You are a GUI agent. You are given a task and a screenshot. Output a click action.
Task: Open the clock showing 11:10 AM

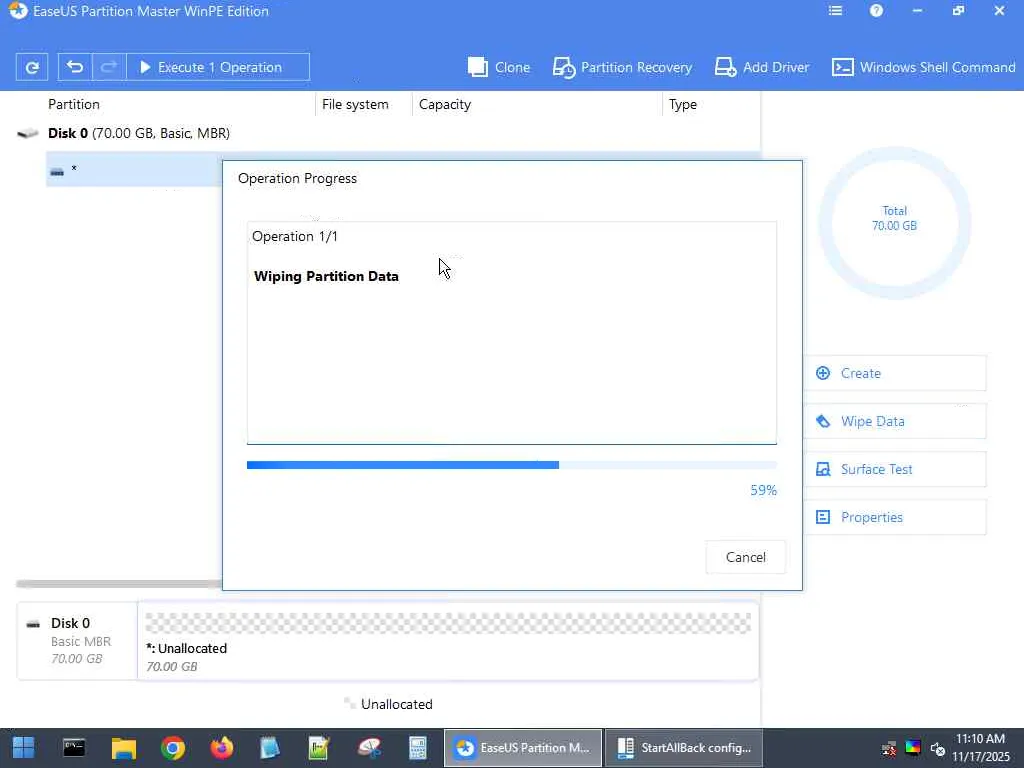click(981, 748)
